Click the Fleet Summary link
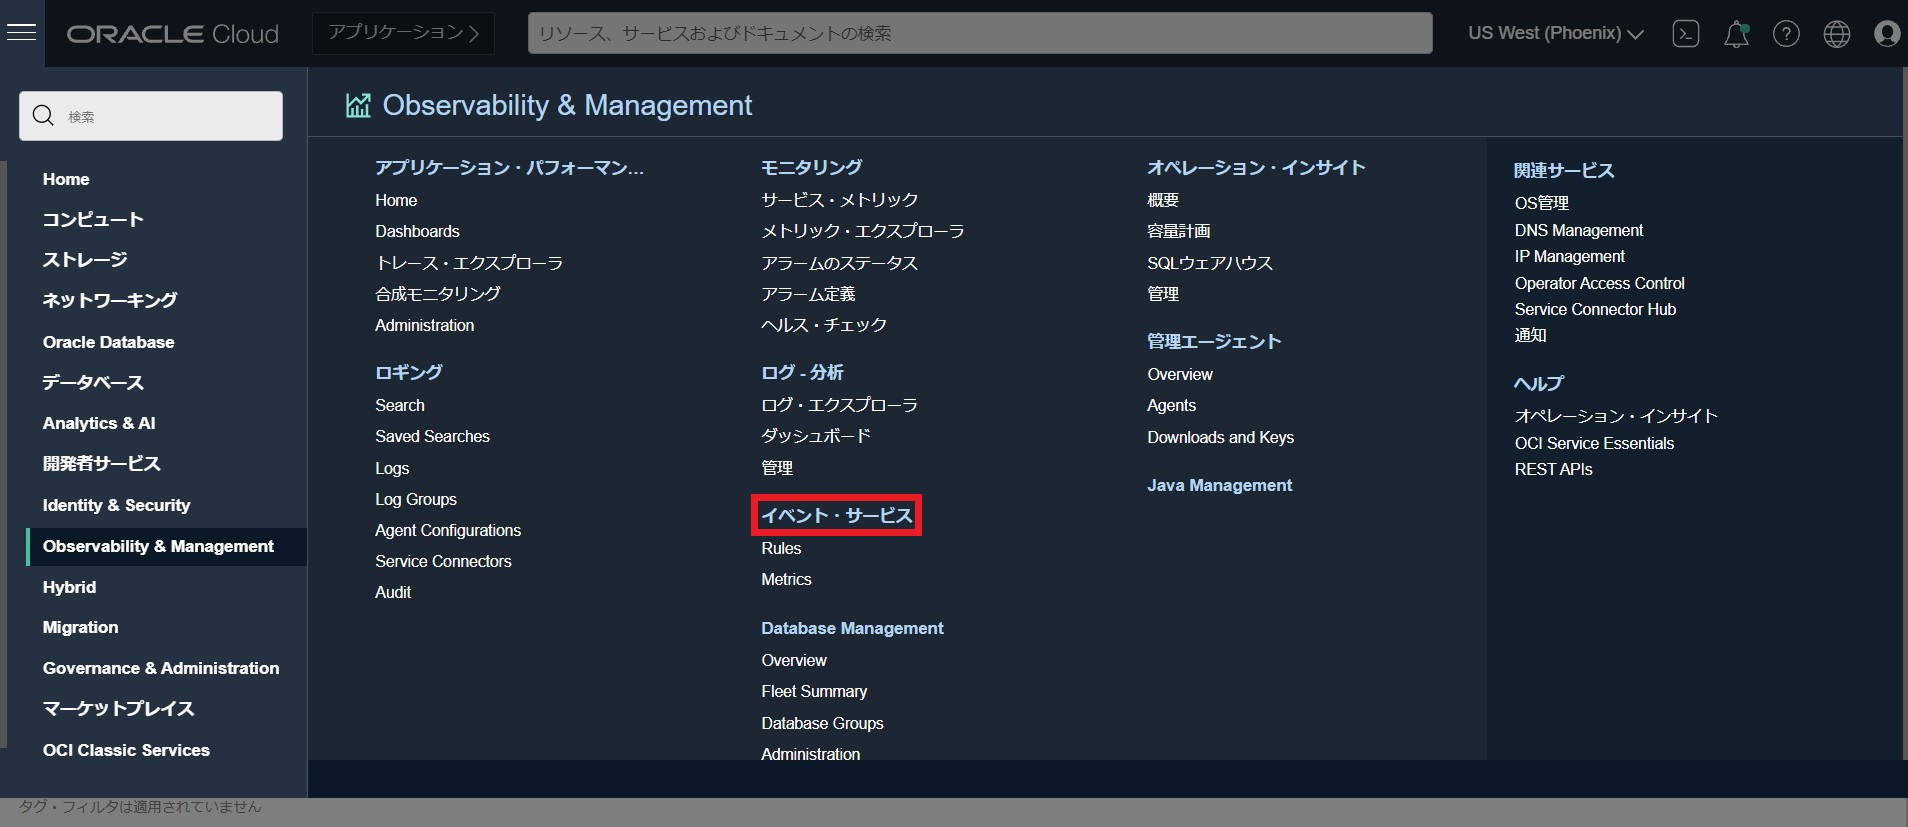1908x827 pixels. pos(813,691)
